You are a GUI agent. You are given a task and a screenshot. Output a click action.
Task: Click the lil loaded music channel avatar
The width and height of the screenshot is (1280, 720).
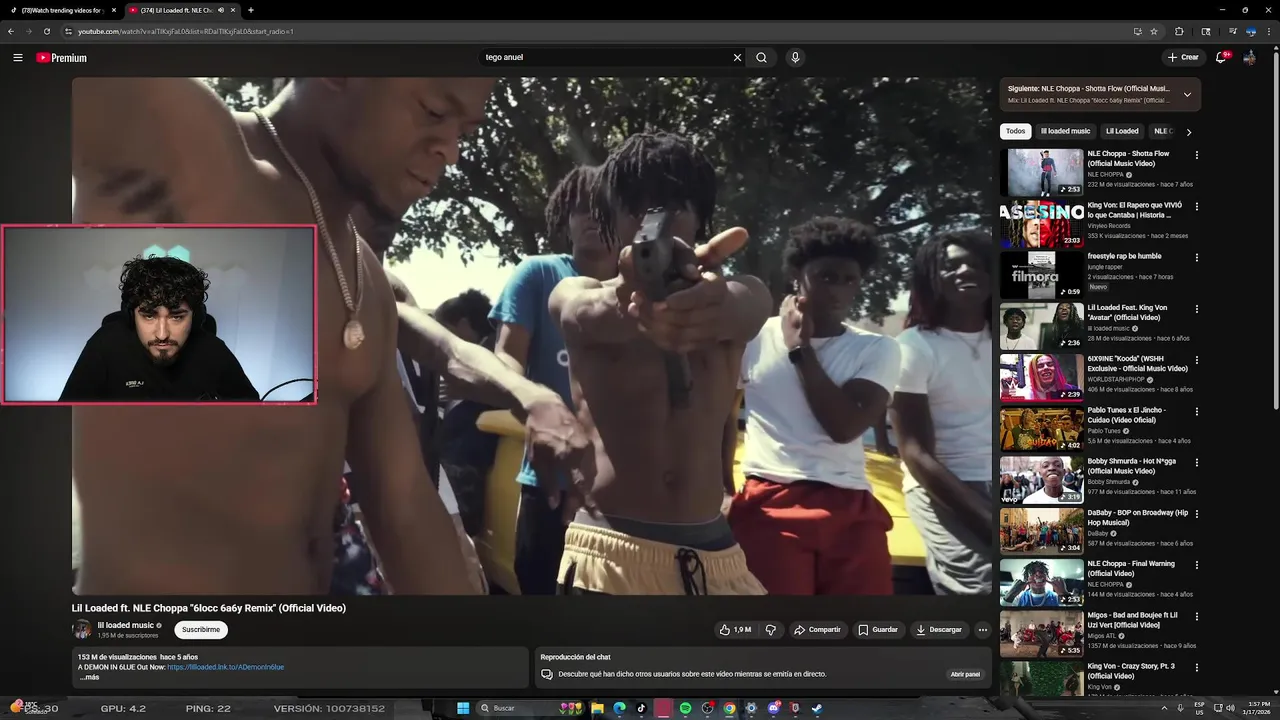coord(82,630)
